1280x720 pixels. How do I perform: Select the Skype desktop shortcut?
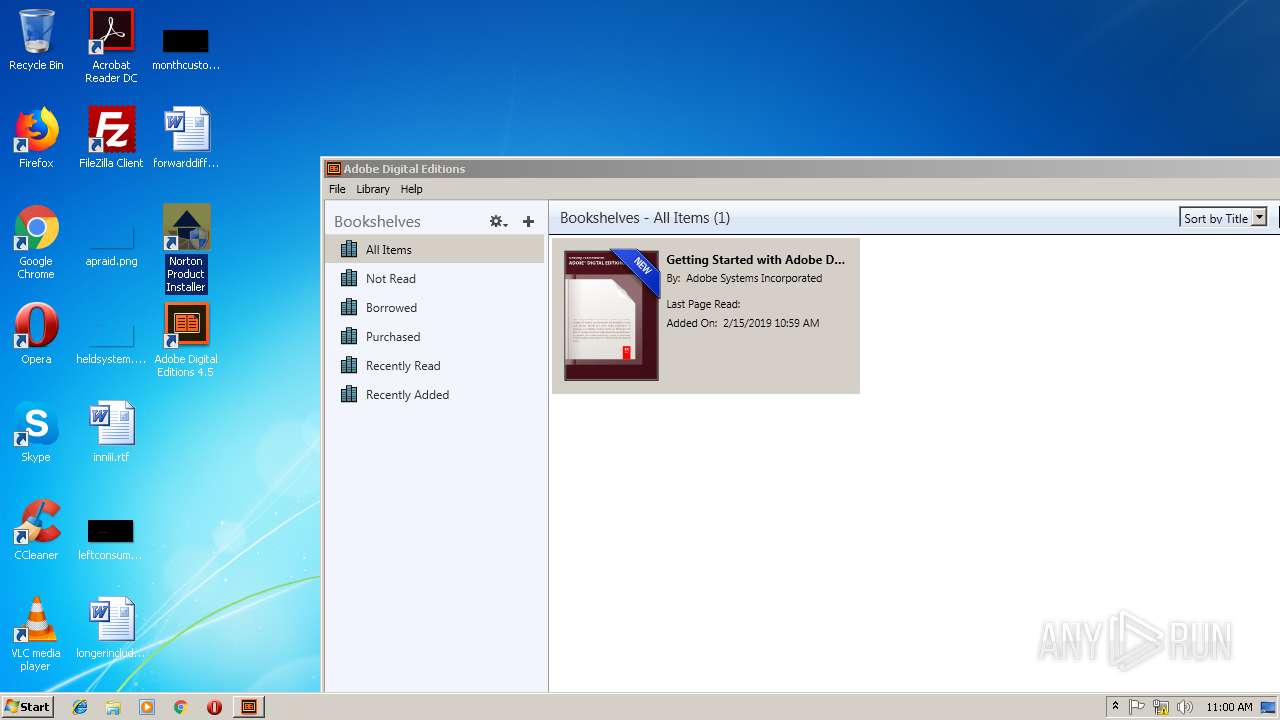point(36,432)
